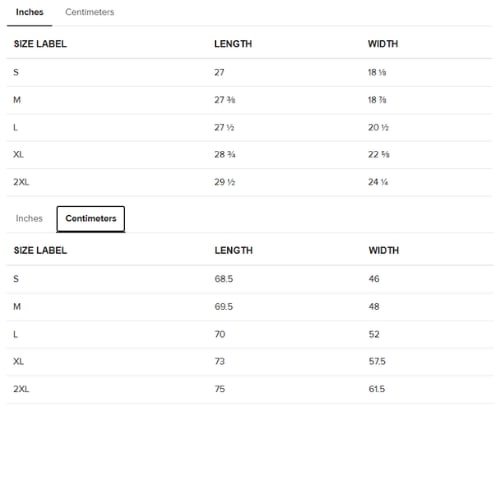The height and width of the screenshot is (500, 500).
Task: Click the 61.5 width value for 2XL
Action: click(377, 389)
